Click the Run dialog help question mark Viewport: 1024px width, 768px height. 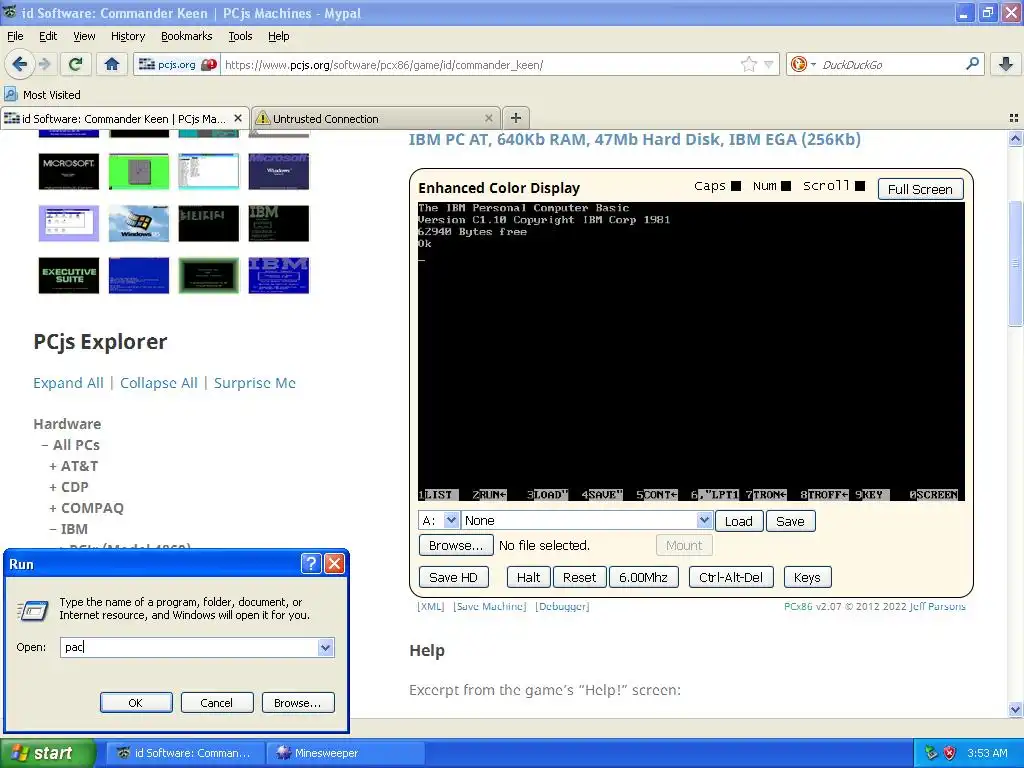[x=311, y=564]
